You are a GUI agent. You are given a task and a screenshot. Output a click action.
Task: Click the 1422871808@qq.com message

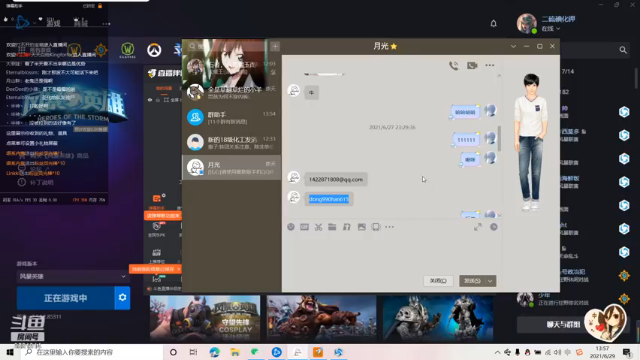pos(336,180)
